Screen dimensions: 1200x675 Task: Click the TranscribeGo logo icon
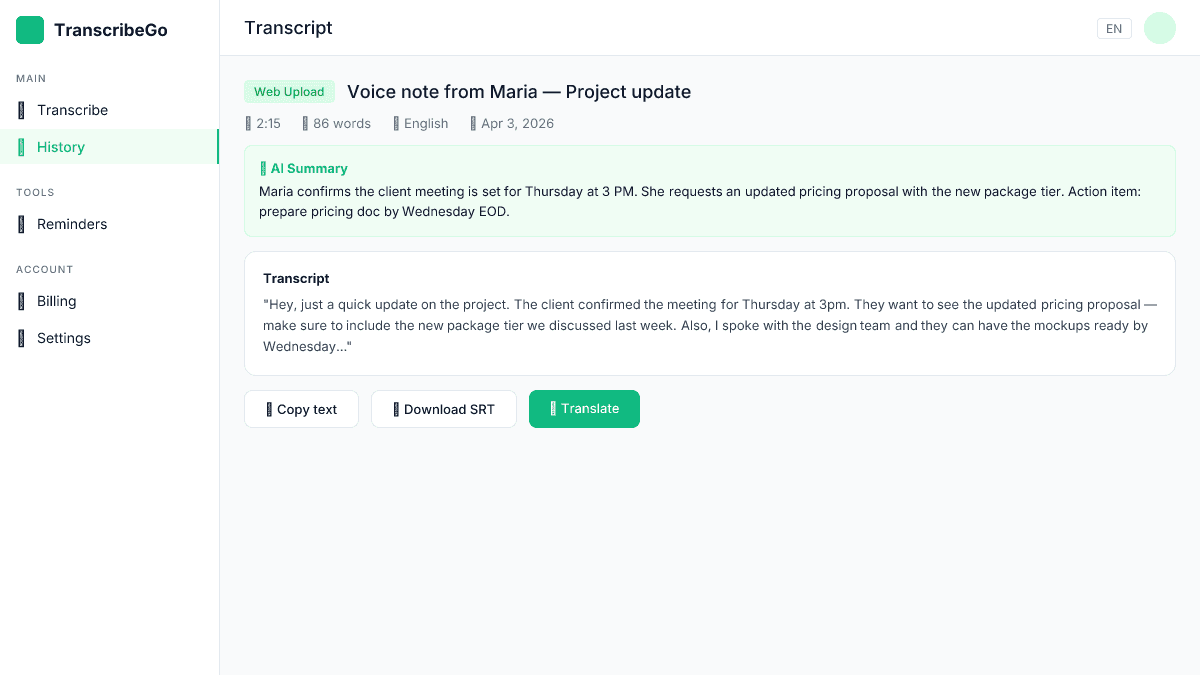(x=29, y=30)
